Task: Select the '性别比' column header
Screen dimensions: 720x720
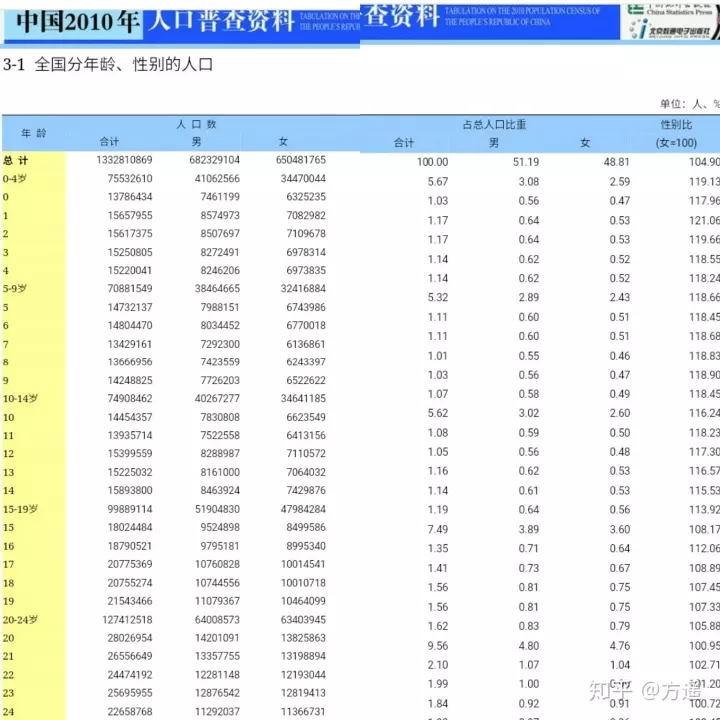Action: click(676, 125)
